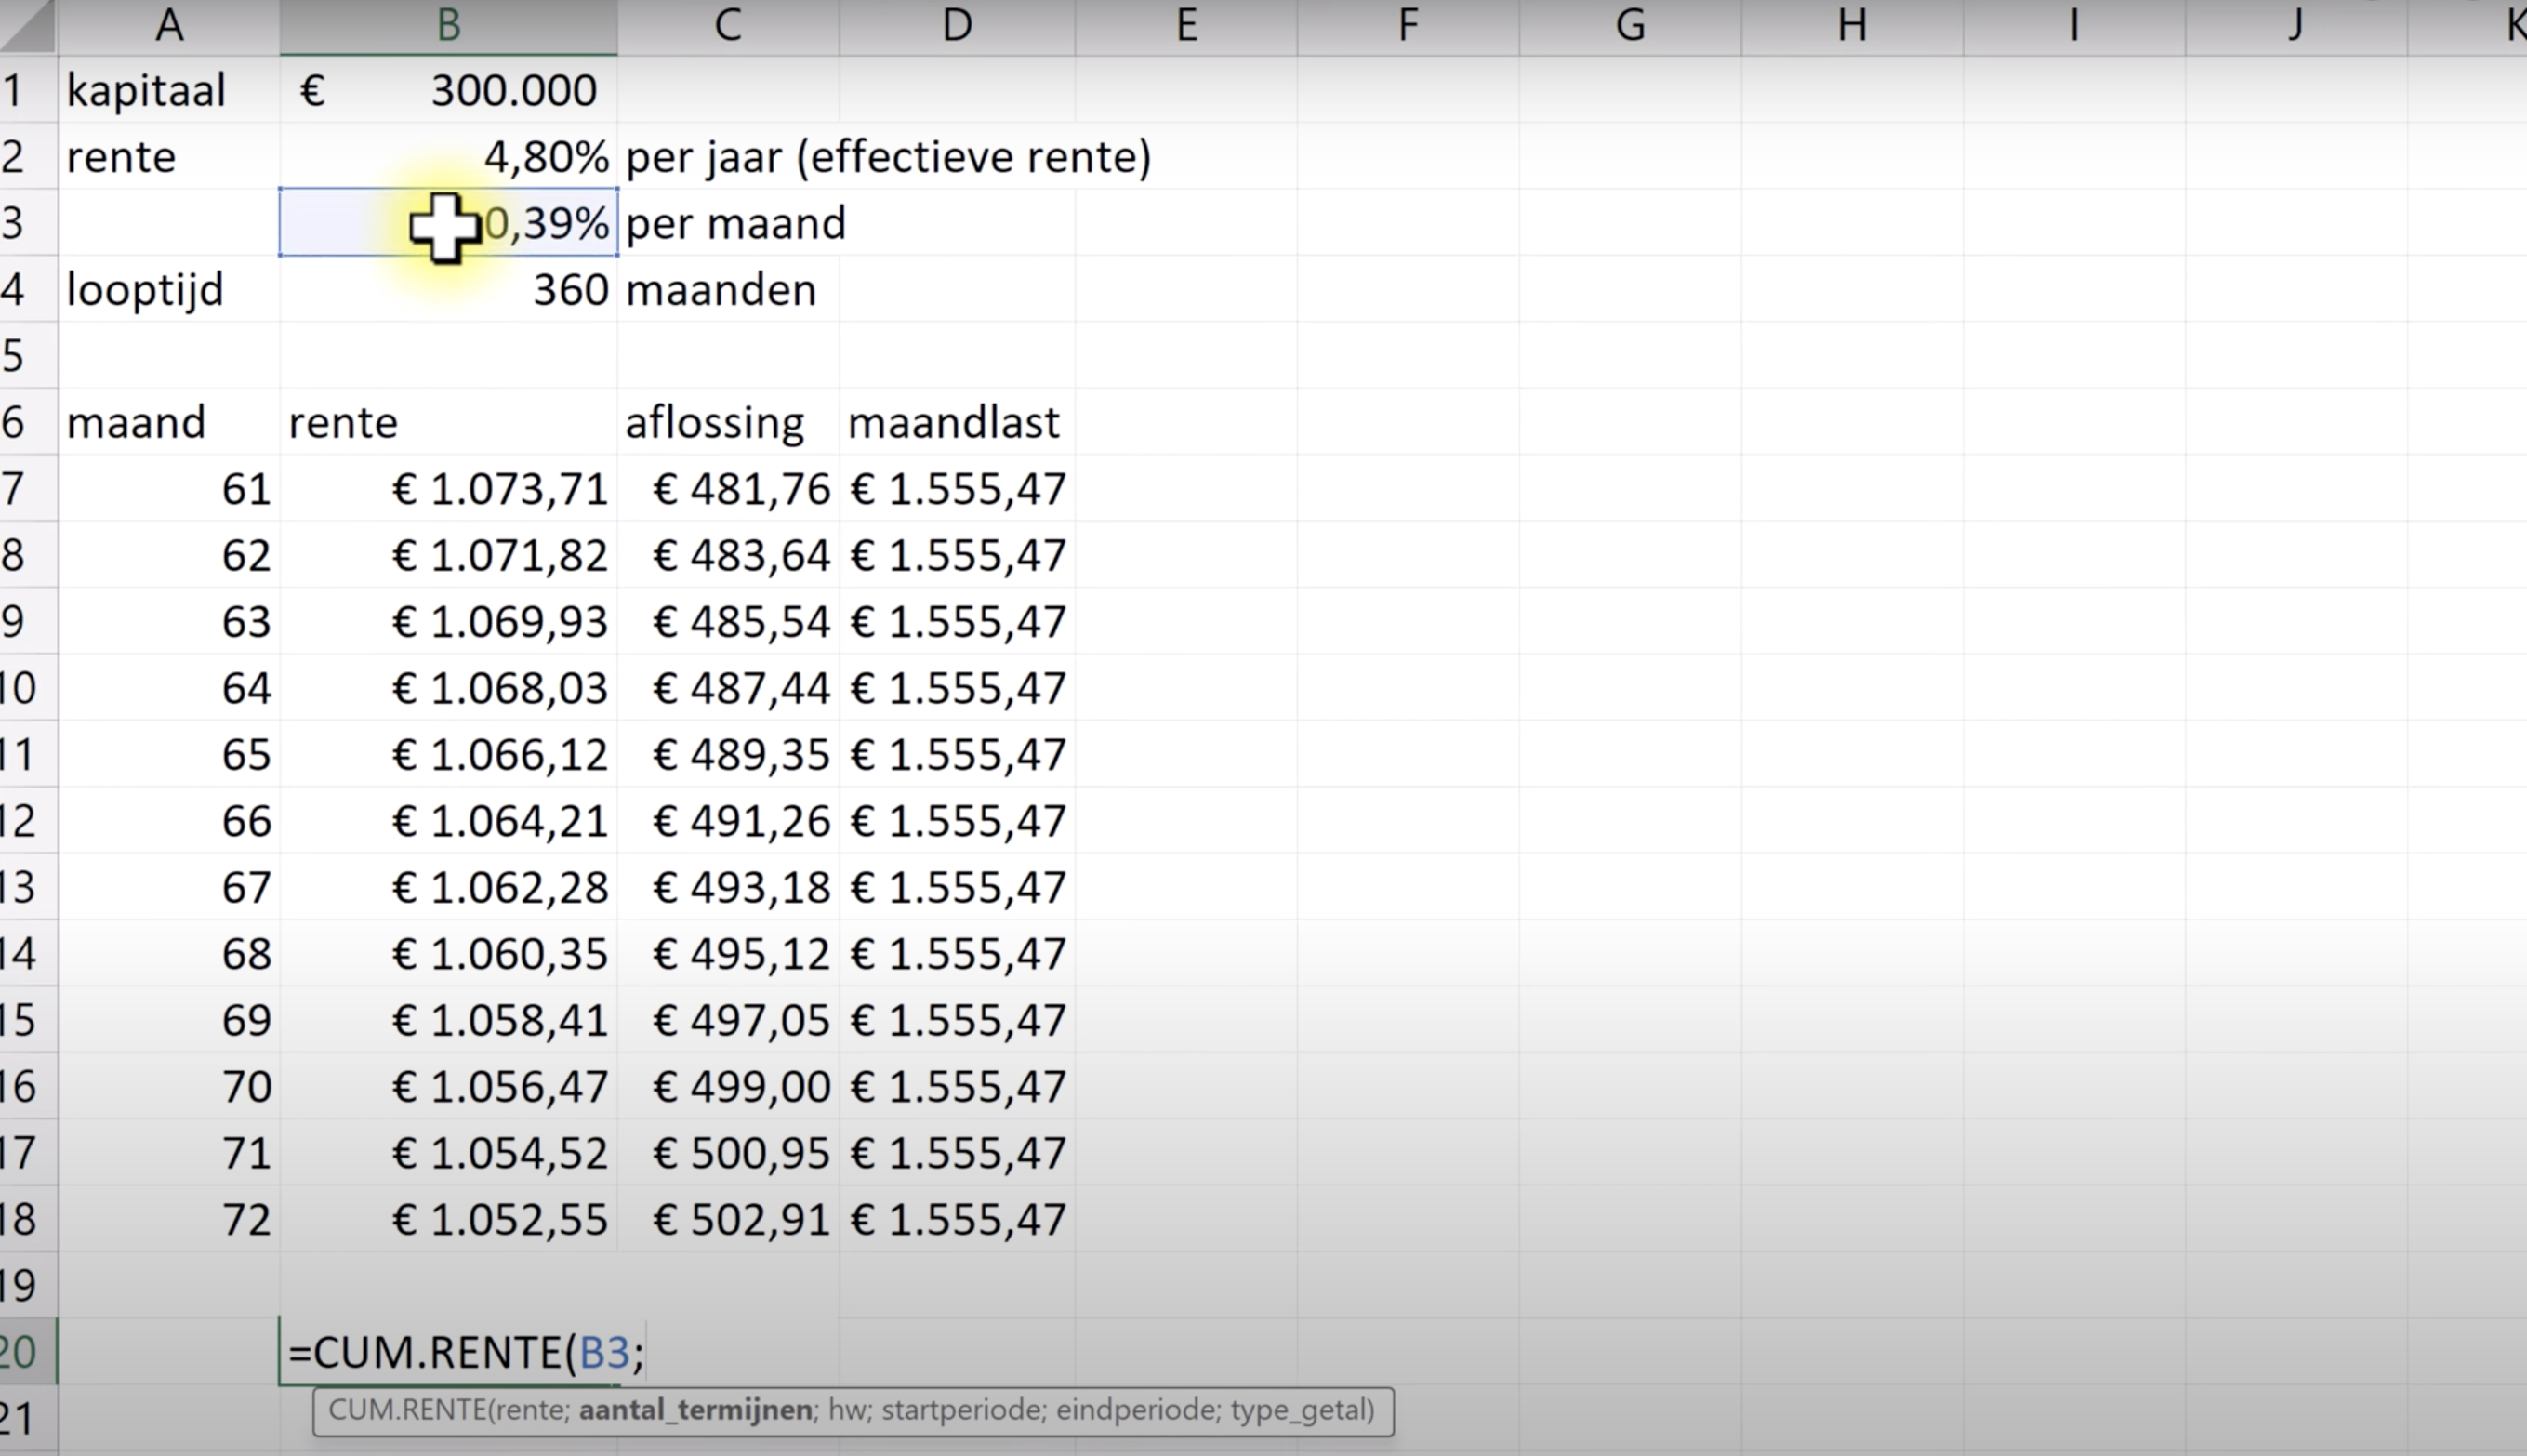Click repayment cell € 481,76
The width and height of the screenshot is (2527, 1456).
(728, 488)
